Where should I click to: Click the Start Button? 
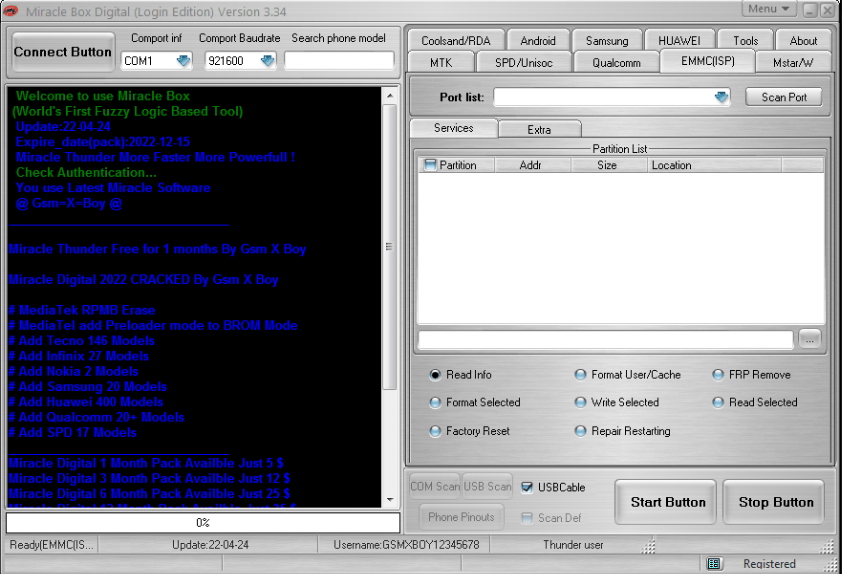pyautogui.click(x=666, y=502)
